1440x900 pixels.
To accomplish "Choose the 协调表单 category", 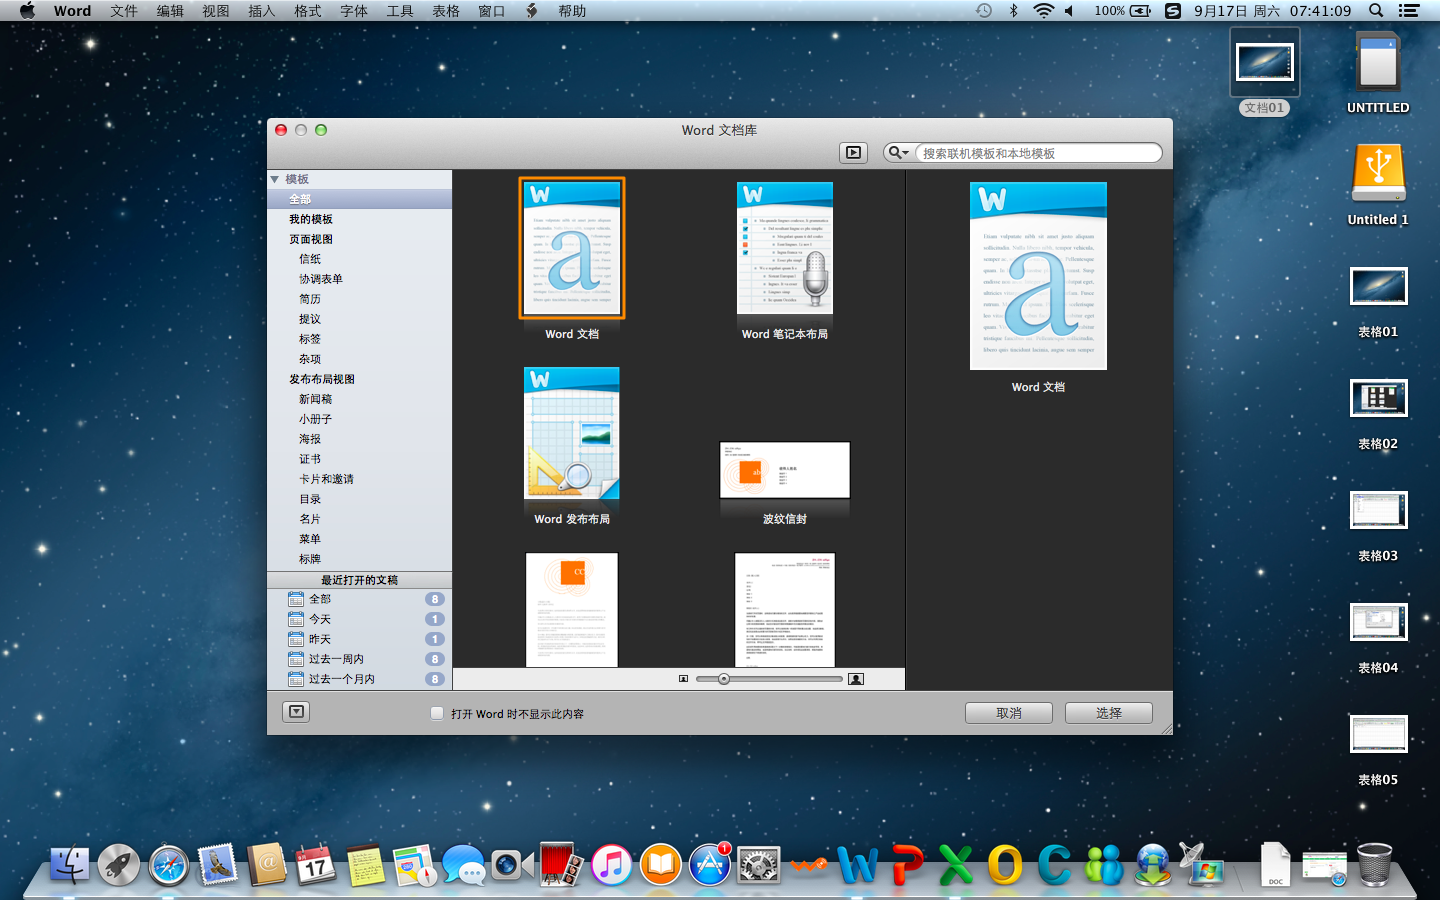I will click(321, 279).
